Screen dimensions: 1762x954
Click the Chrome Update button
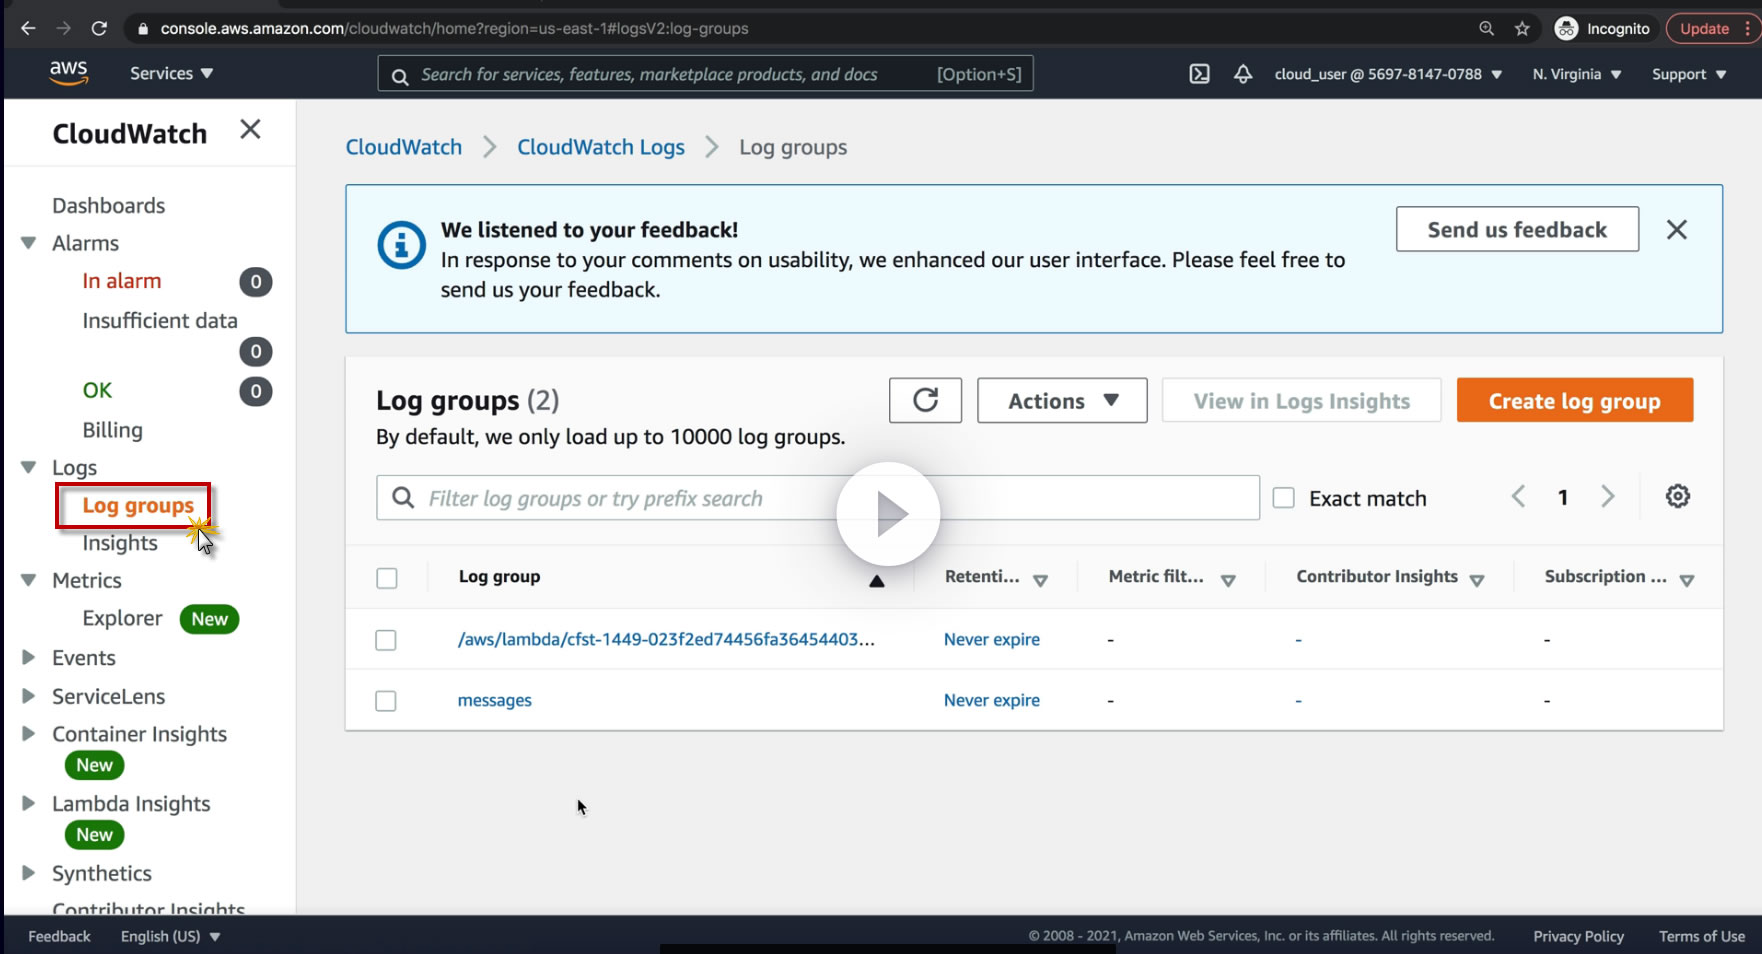[x=1710, y=28]
